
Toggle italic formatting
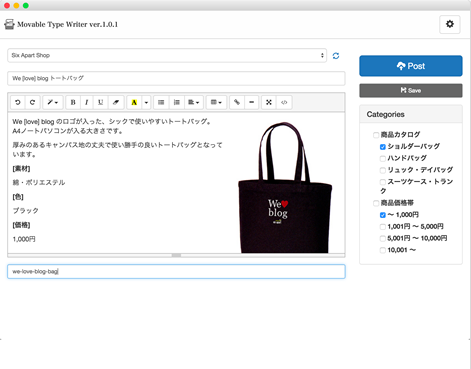pyautogui.click(x=87, y=102)
